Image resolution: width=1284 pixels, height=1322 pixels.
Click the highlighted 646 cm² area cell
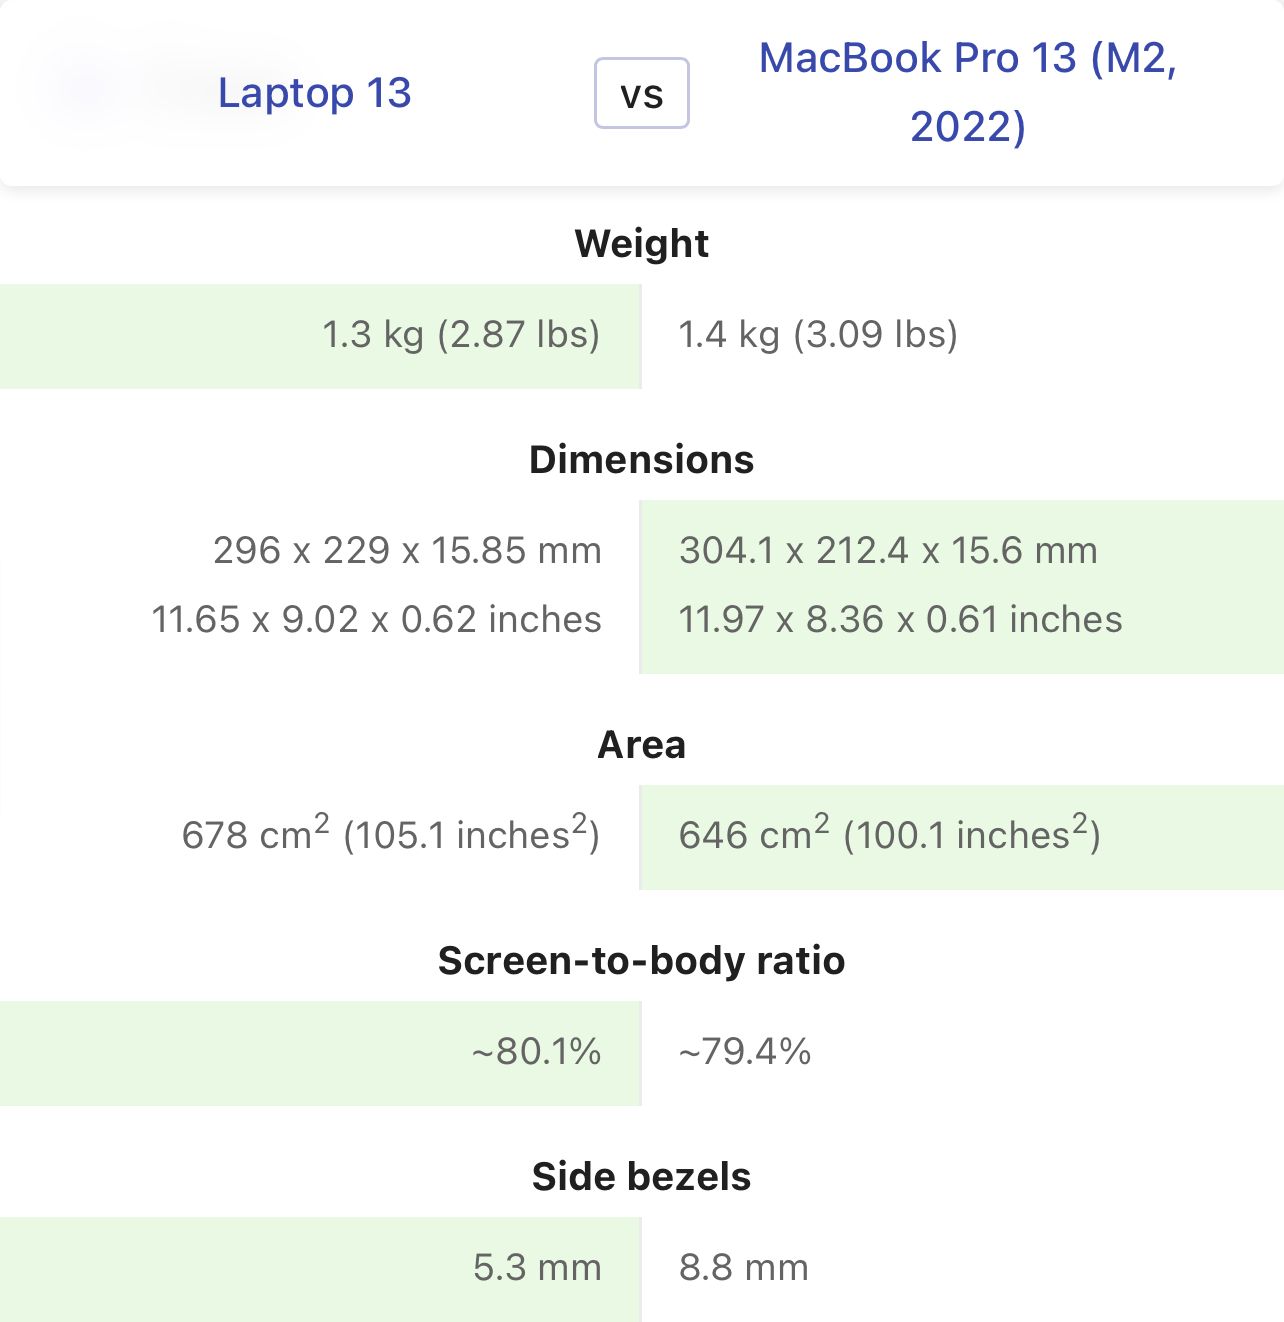click(962, 837)
